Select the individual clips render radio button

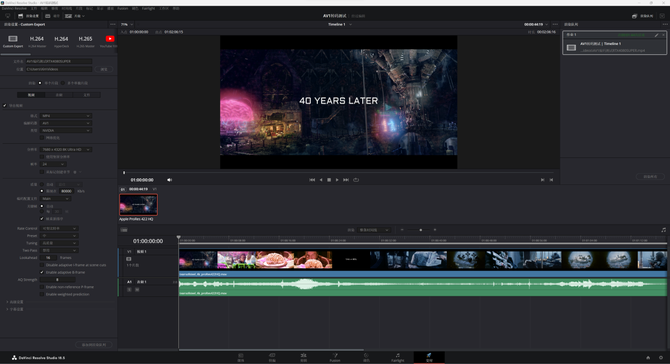pyautogui.click(x=63, y=83)
